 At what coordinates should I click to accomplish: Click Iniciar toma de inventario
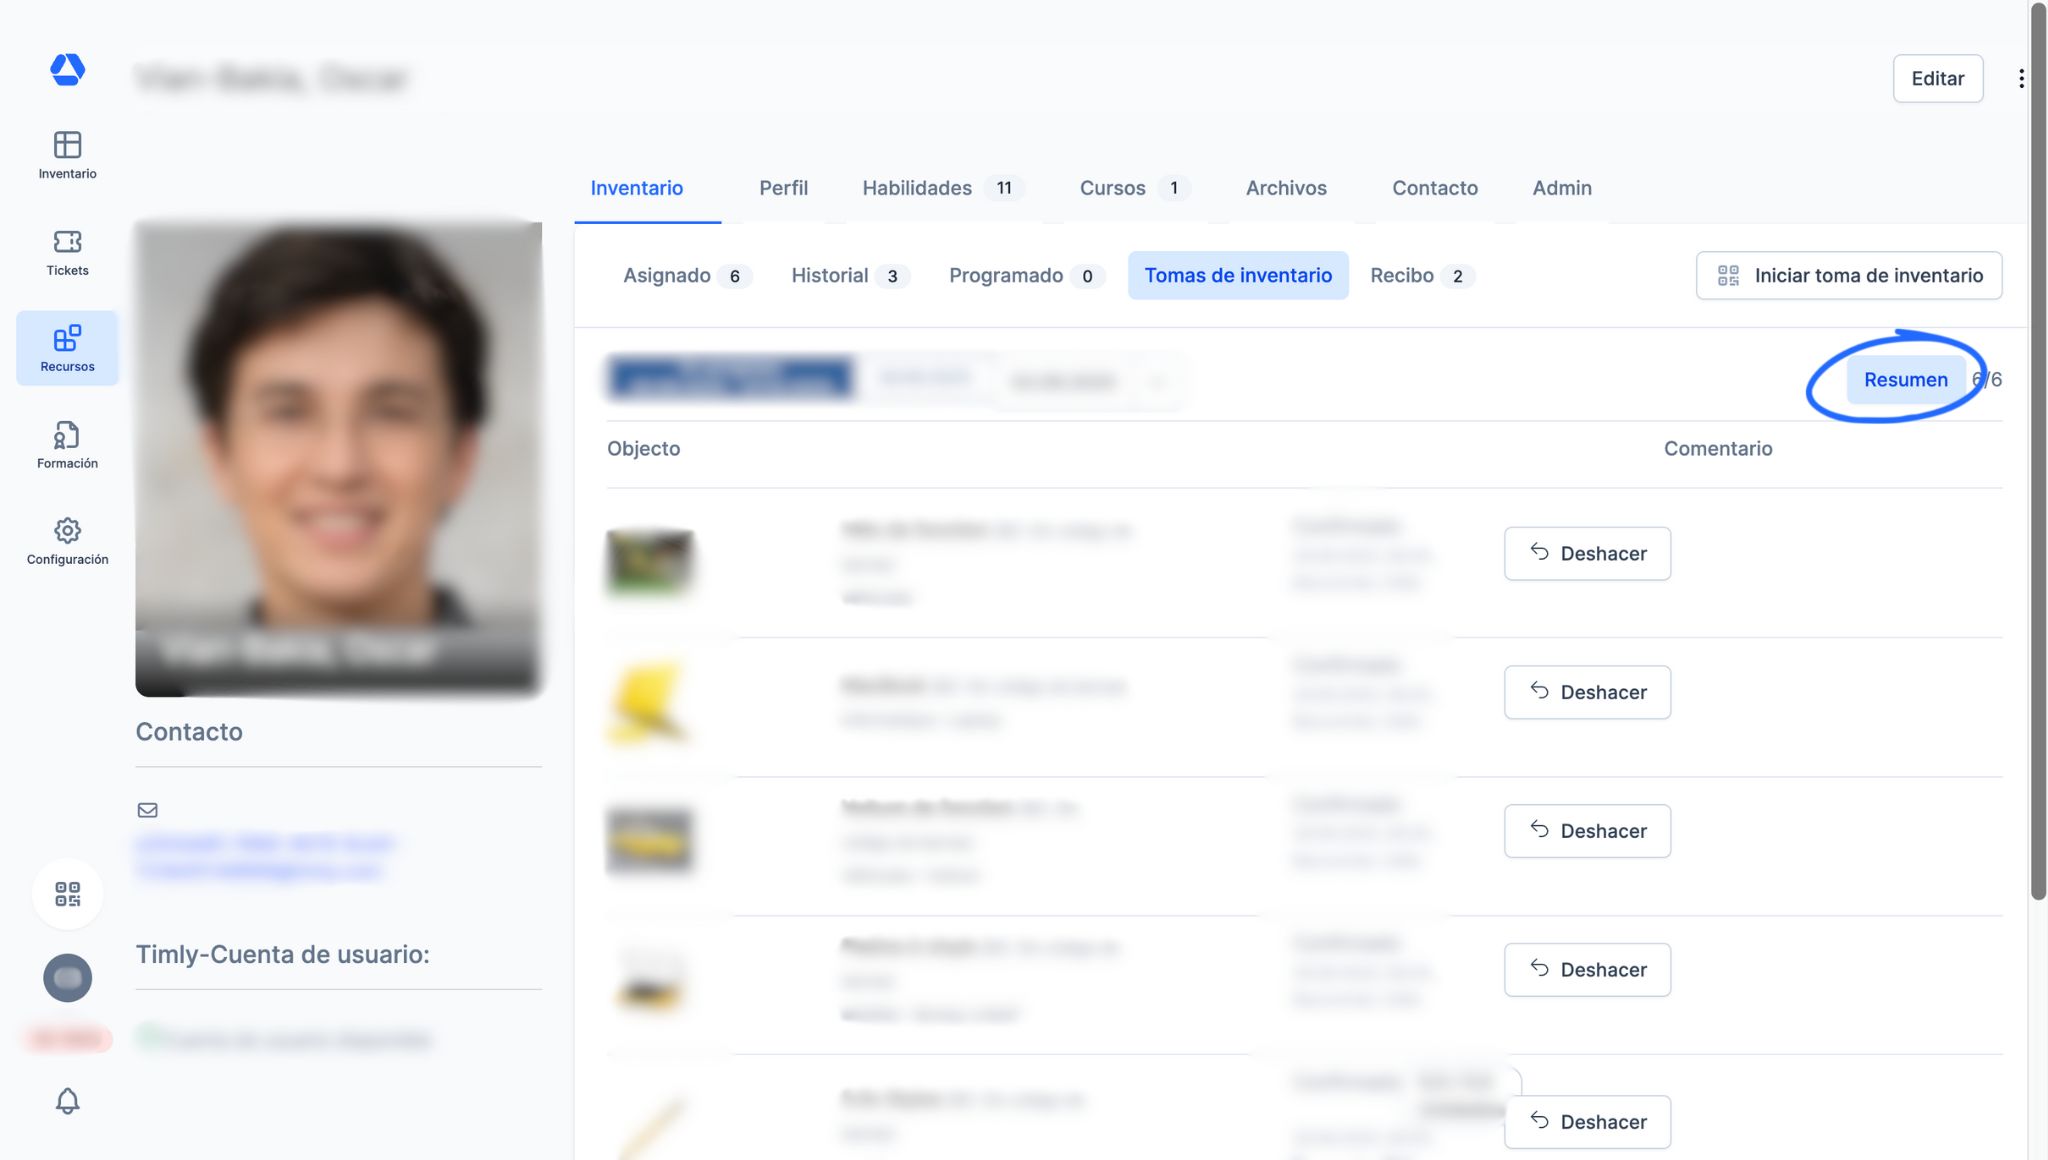point(1848,276)
